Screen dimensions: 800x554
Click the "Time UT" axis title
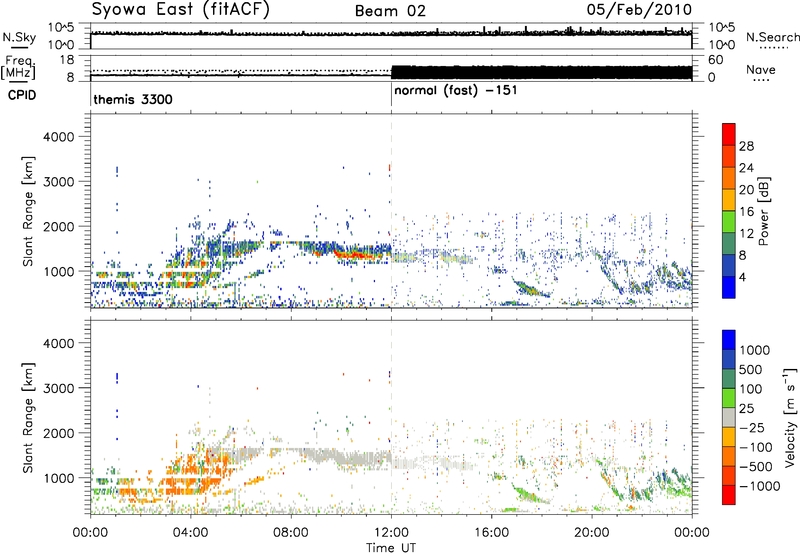[x=391, y=548]
